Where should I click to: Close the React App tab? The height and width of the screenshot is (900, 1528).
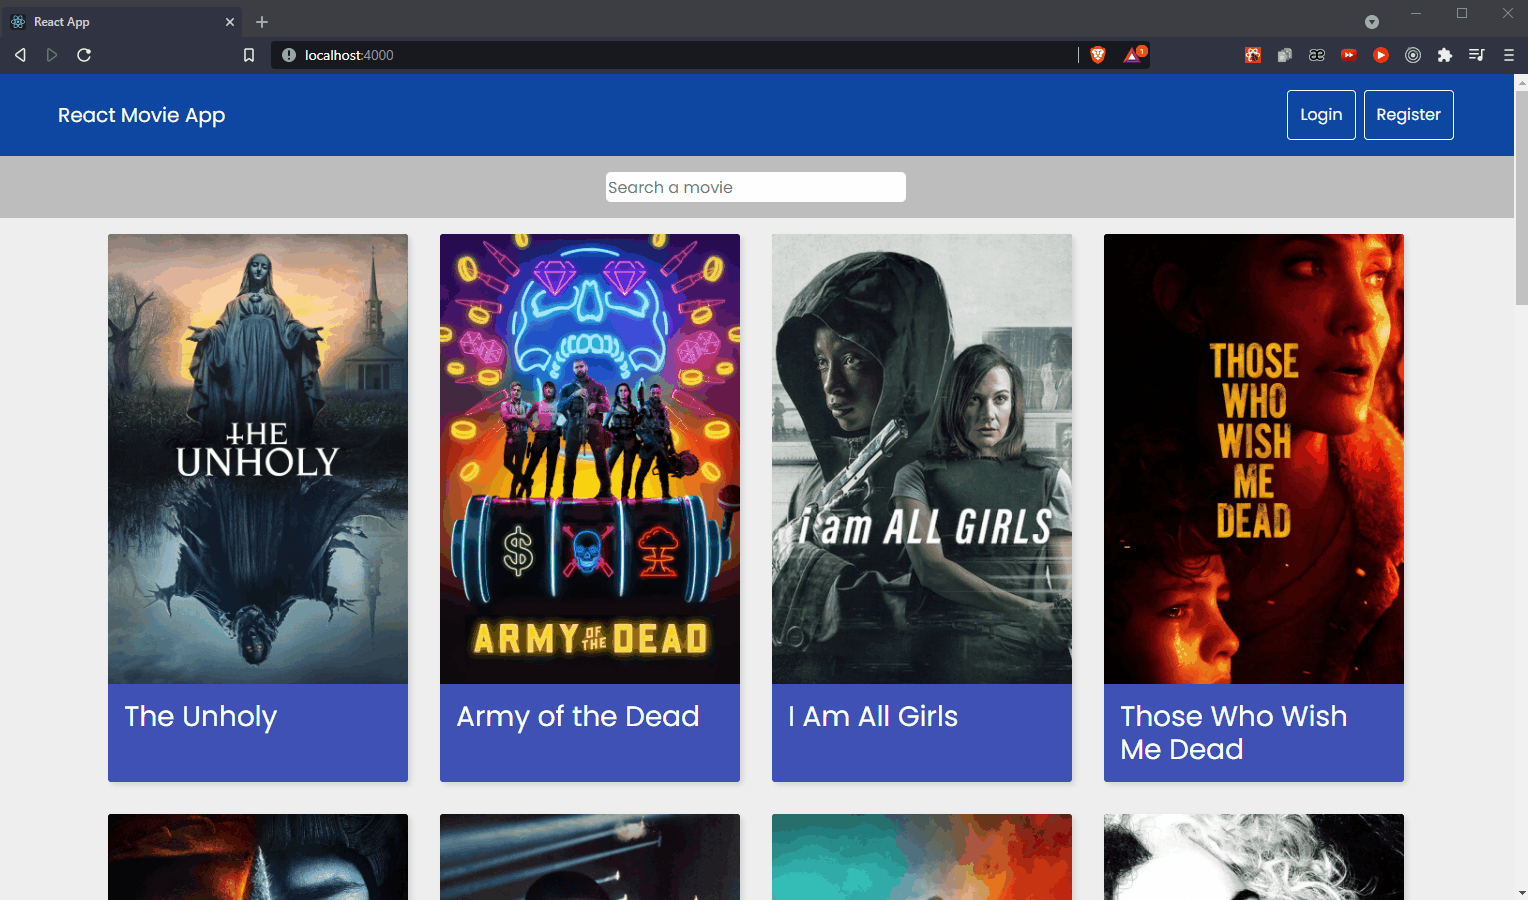(230, 22)
